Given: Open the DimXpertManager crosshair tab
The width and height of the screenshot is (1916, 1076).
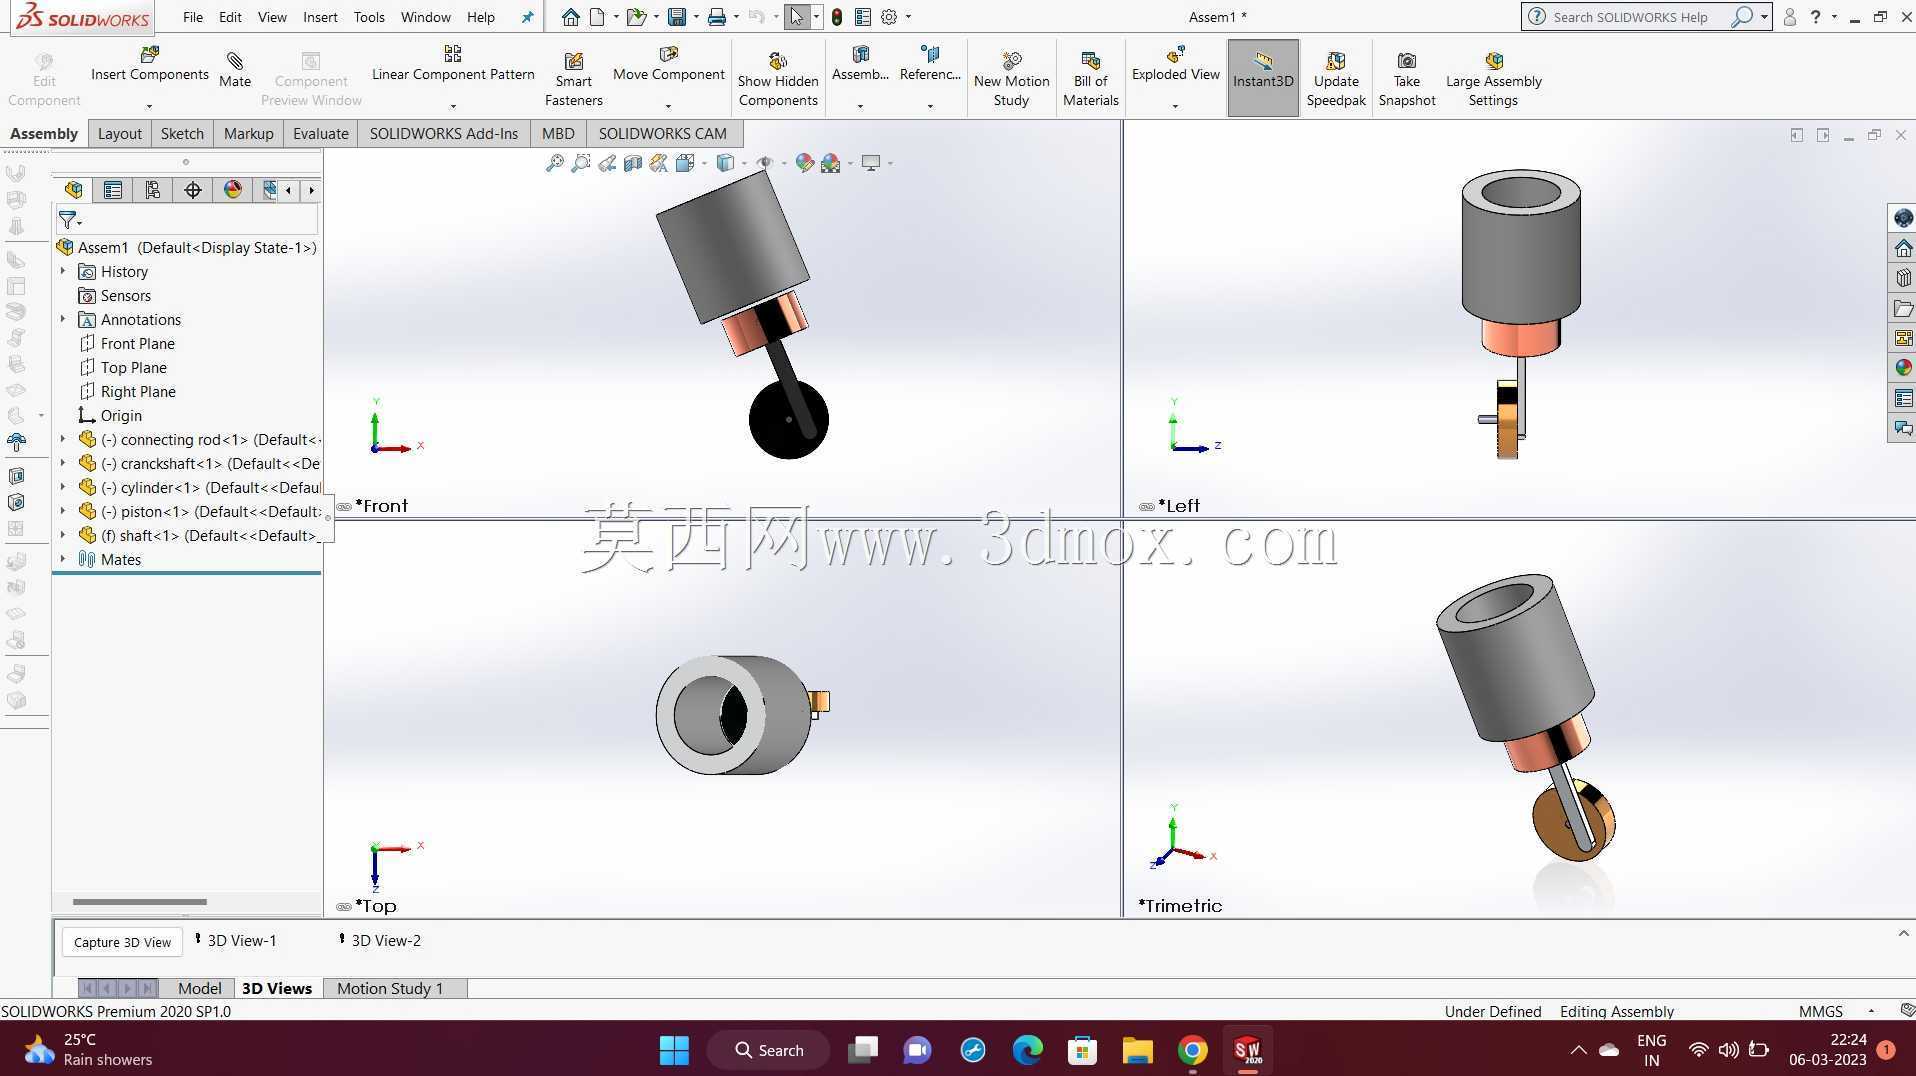Looking at the screenshot, I should pyautogui.click(x=192, y=190).
